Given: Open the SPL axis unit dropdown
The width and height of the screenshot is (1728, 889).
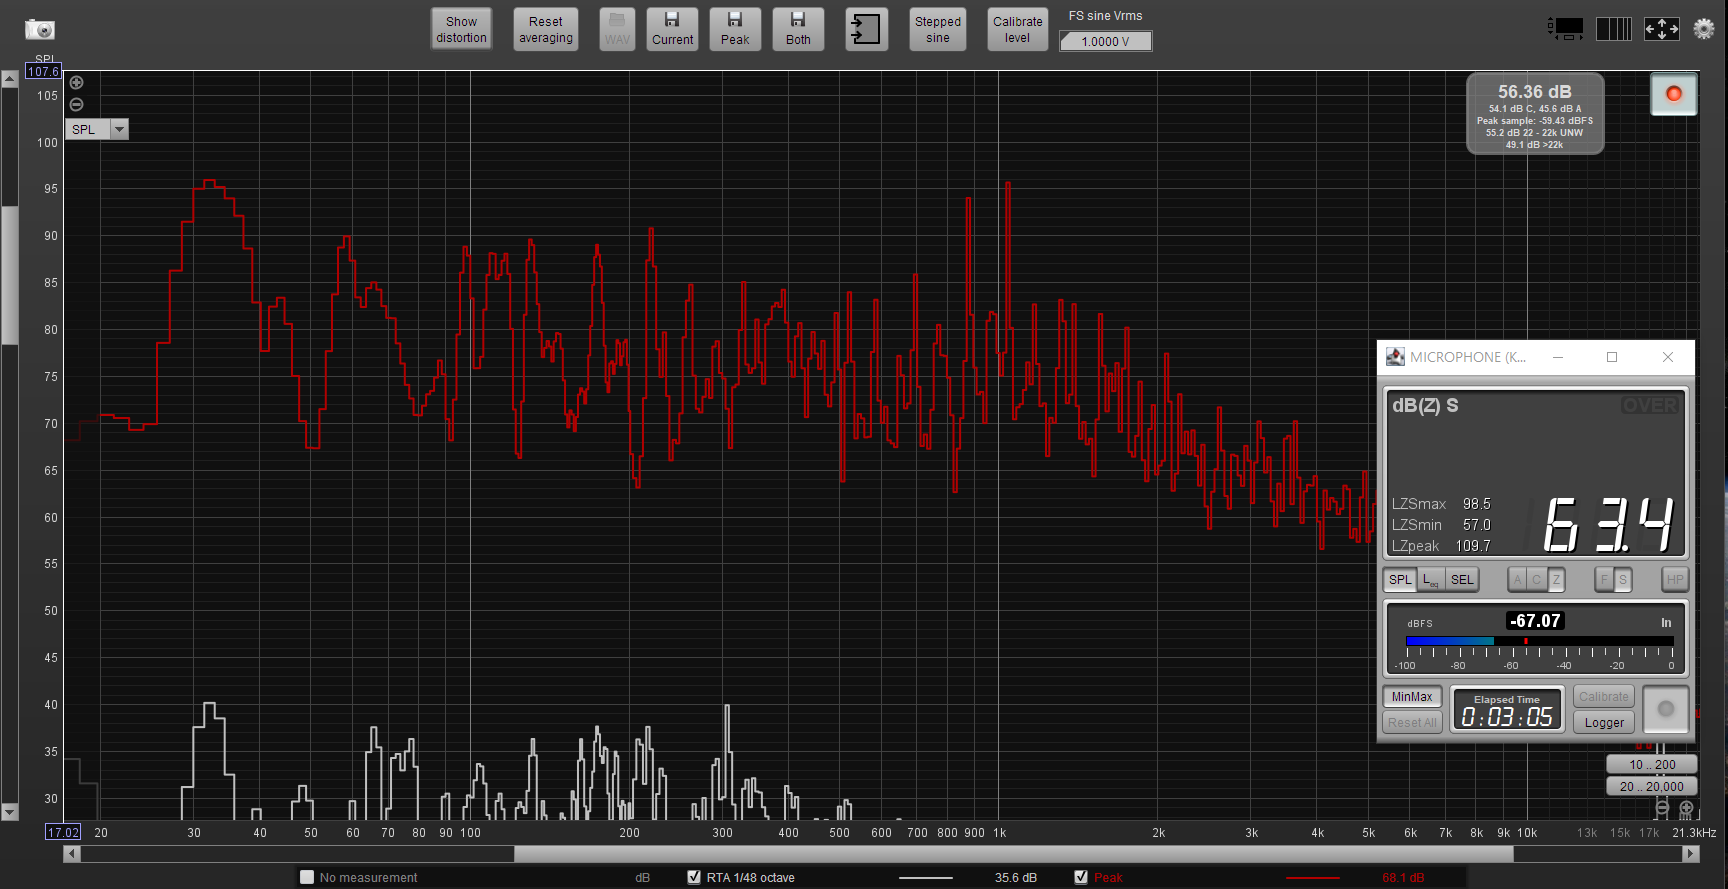Looking at the screenshot, I should (120, 129).
